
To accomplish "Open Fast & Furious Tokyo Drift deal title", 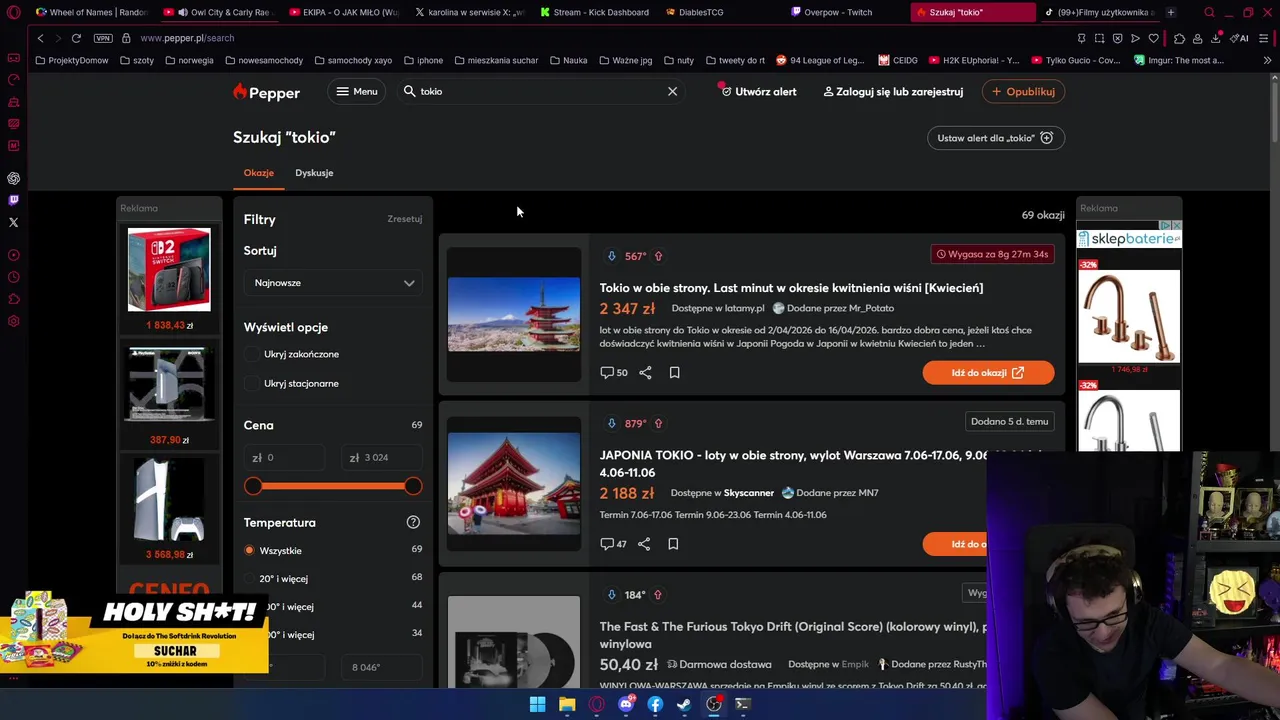I will tap(793, 635).
